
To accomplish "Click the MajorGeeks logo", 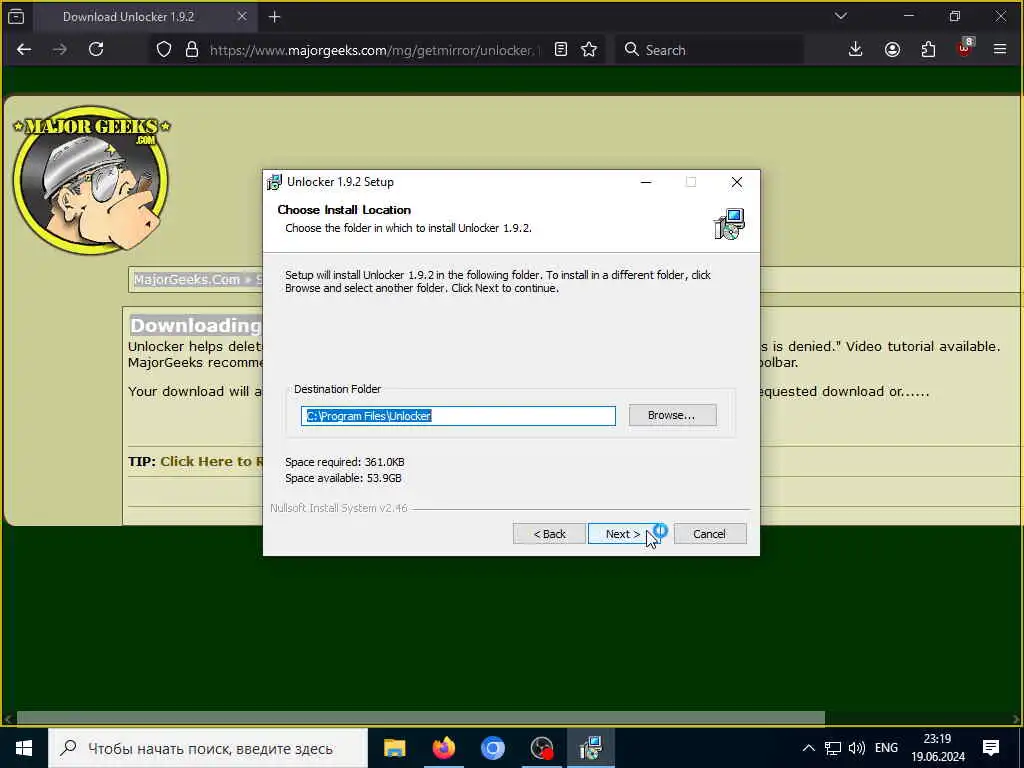I will (x=91, y=179).
